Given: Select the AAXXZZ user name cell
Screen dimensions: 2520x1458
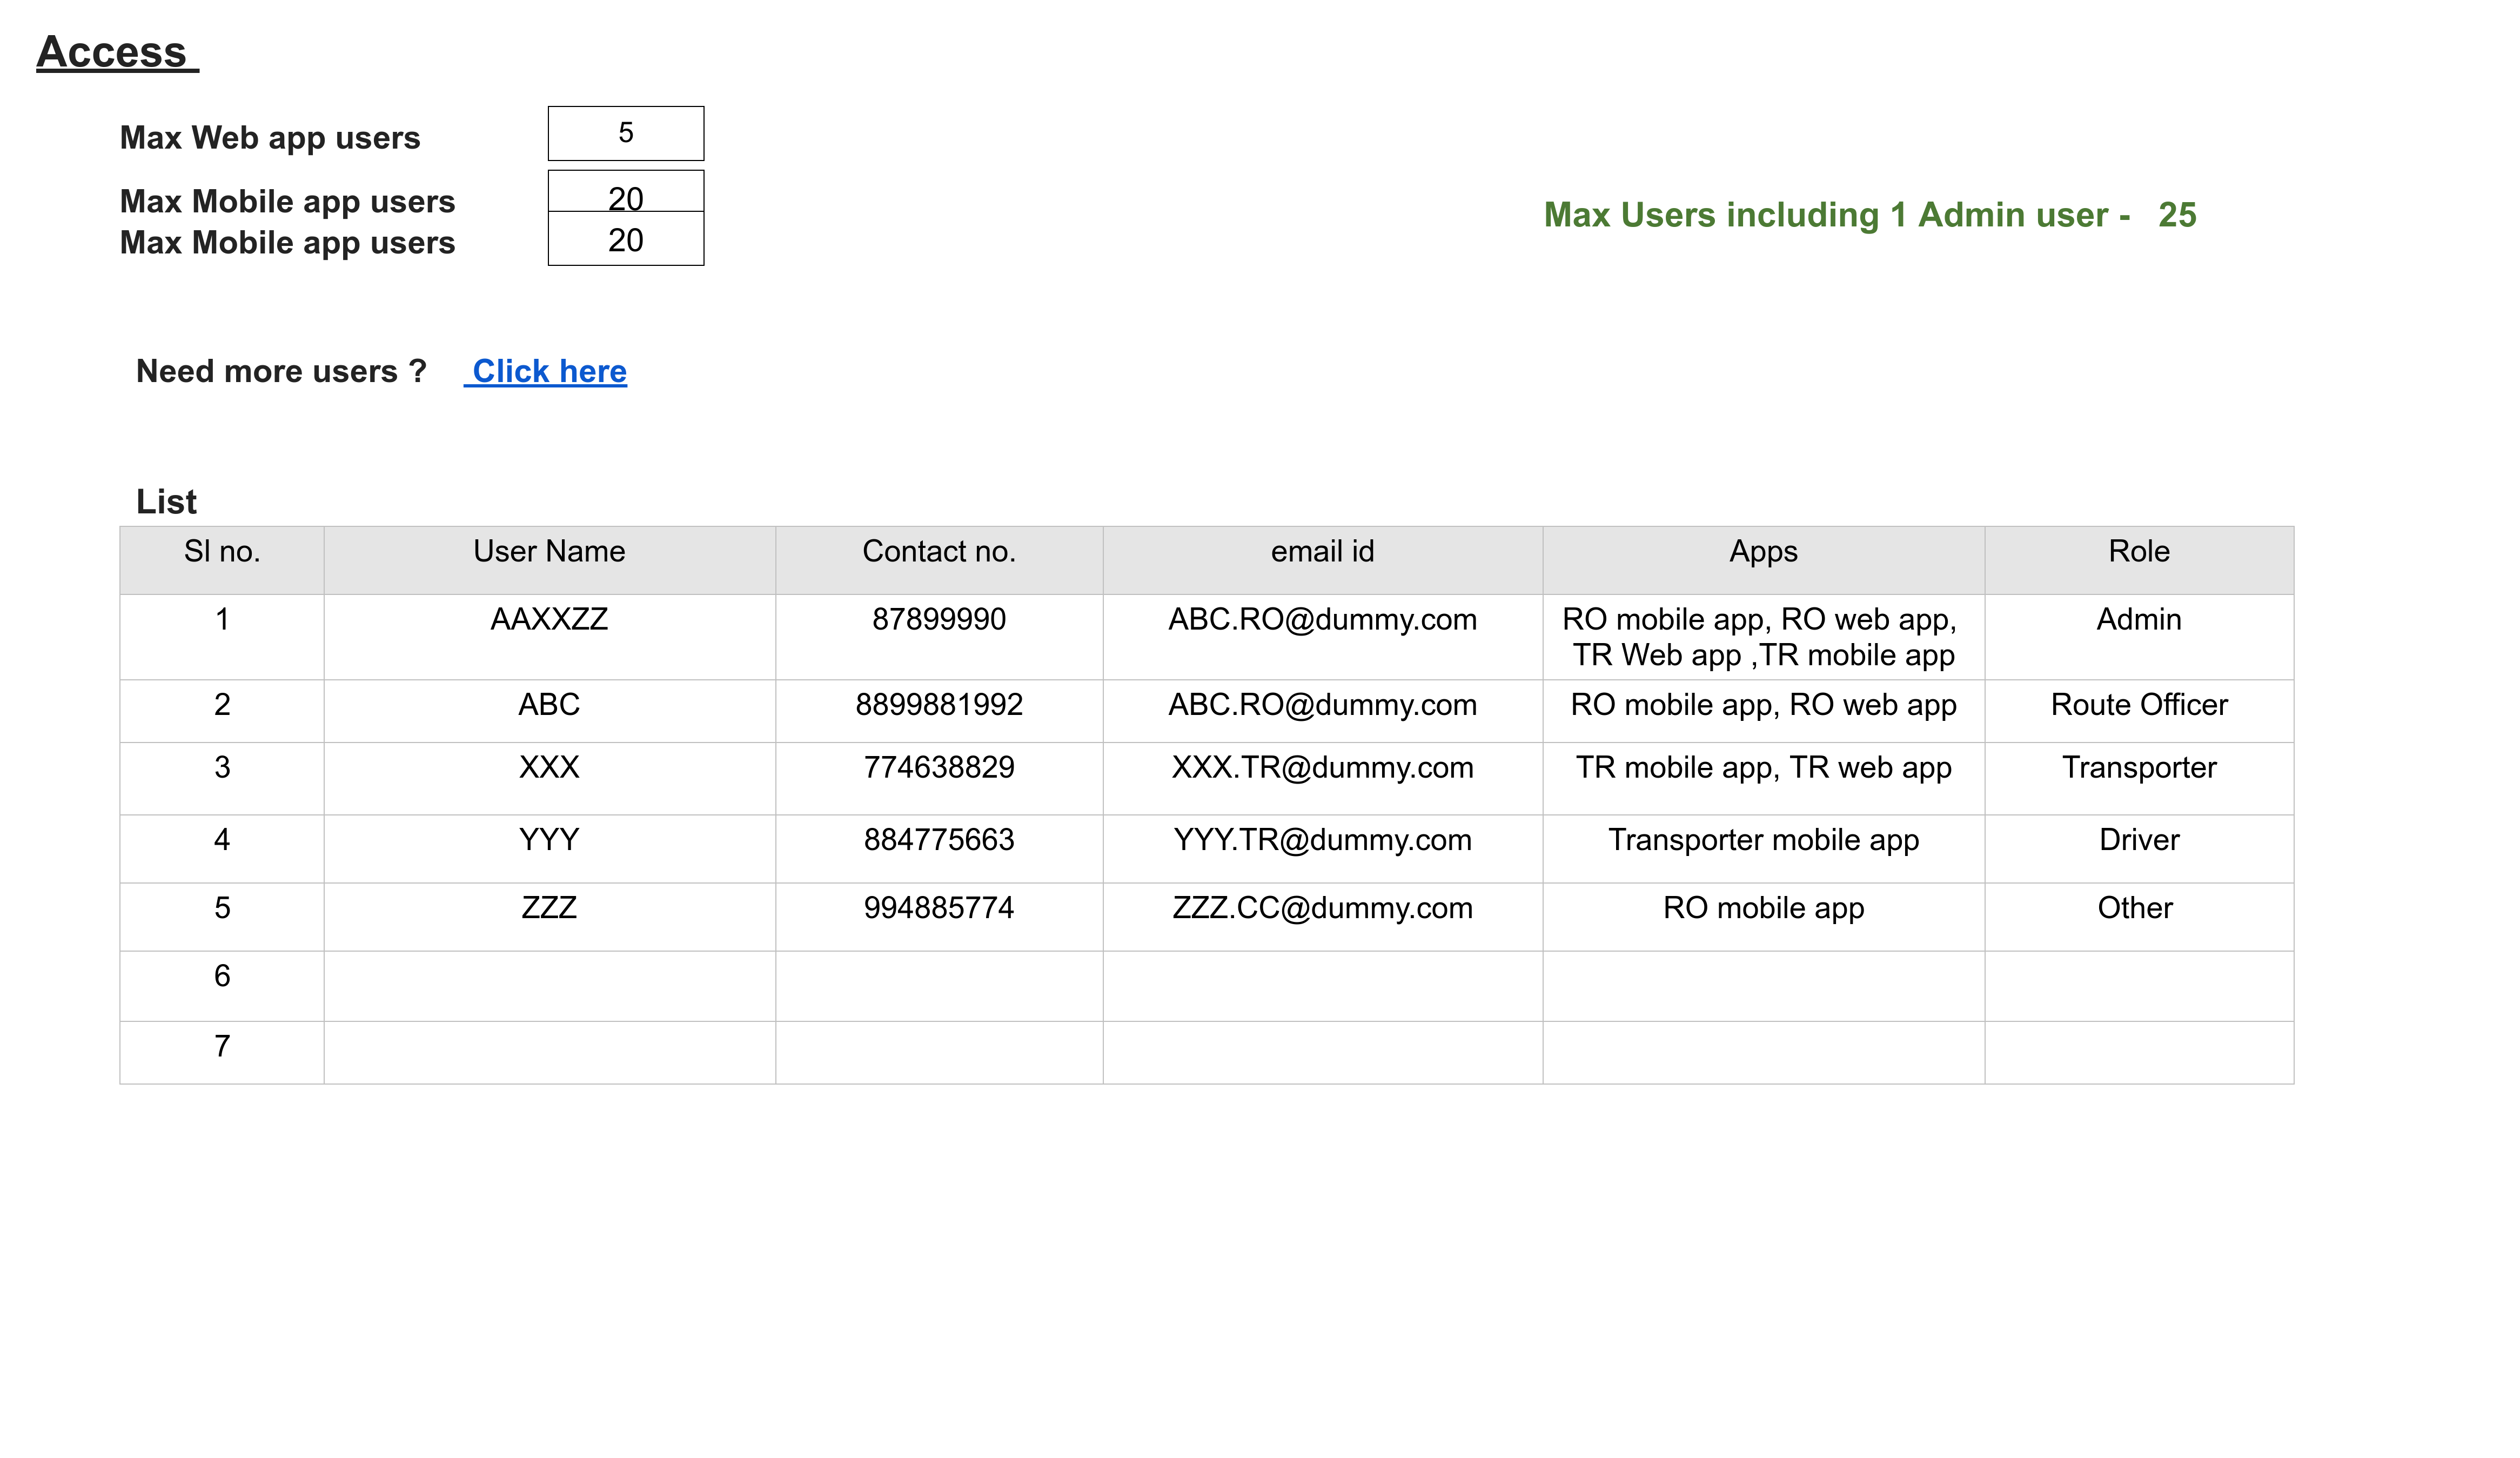Looking at the screenshot, I should [549, 619].
